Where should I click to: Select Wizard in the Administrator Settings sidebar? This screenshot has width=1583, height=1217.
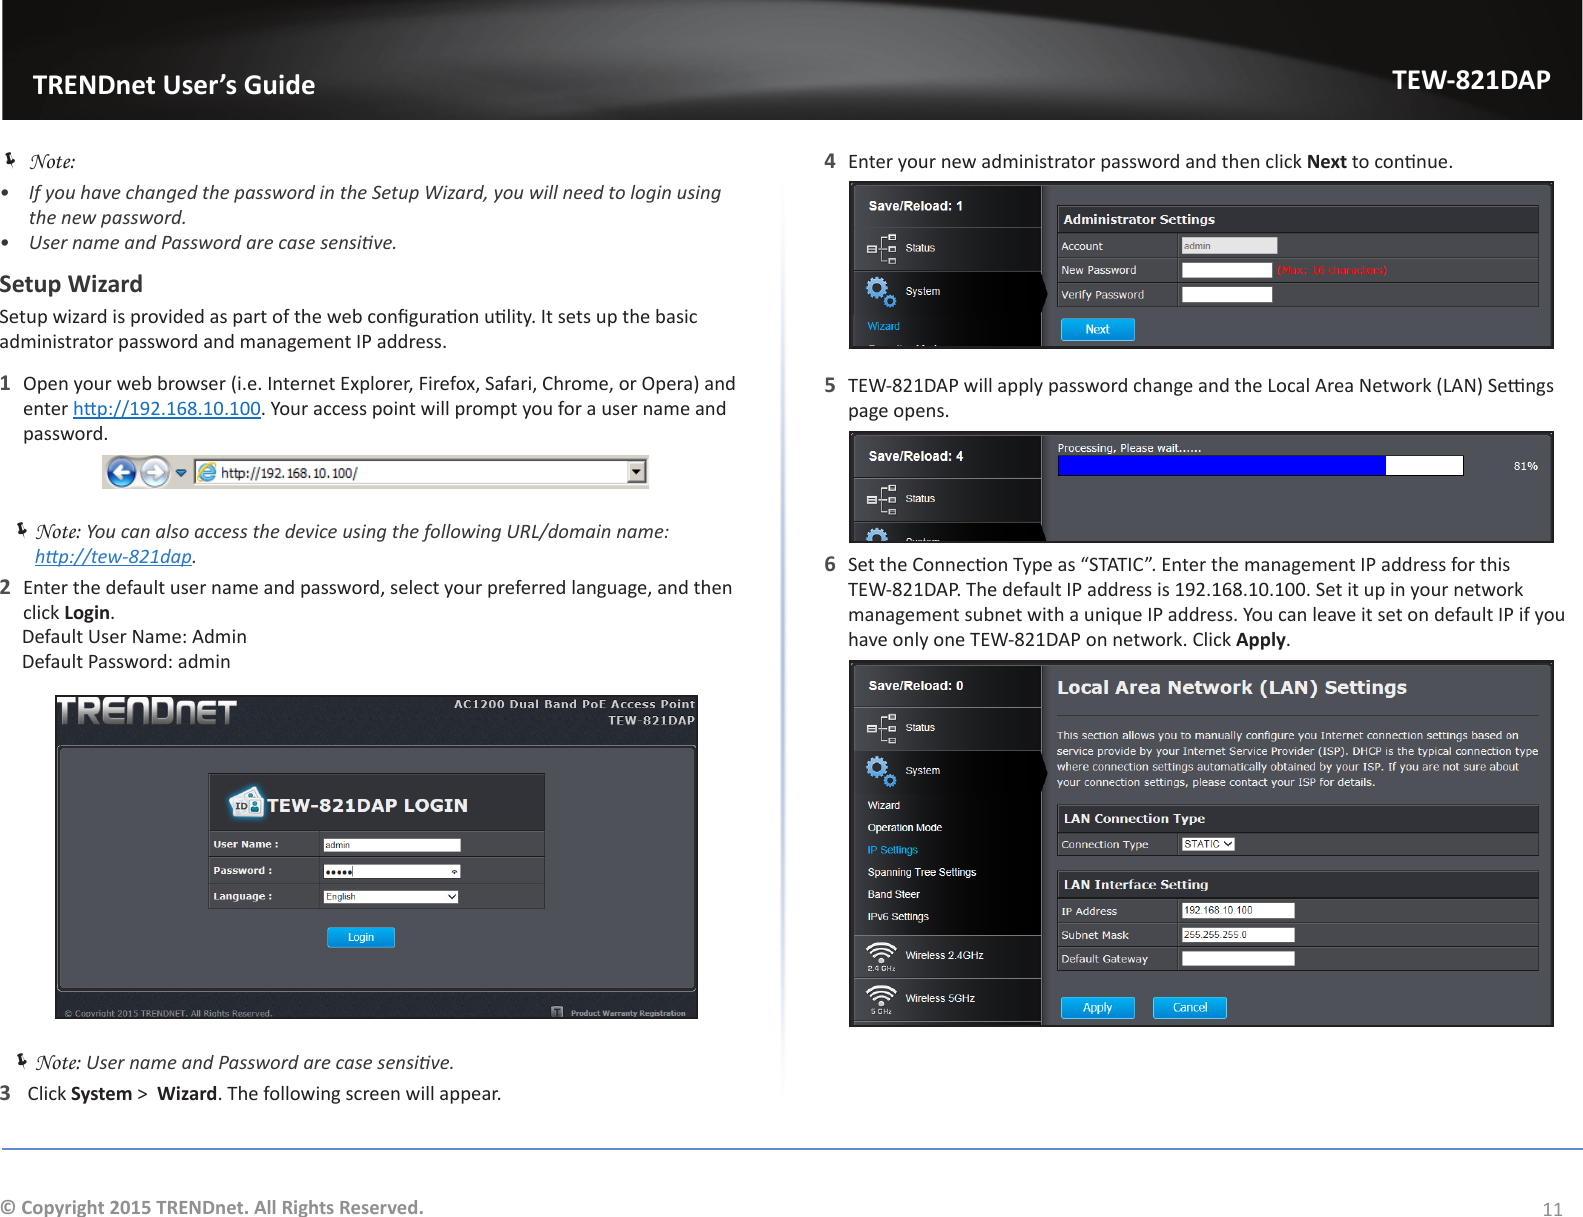pyautogui.click(x=883, y=327)
